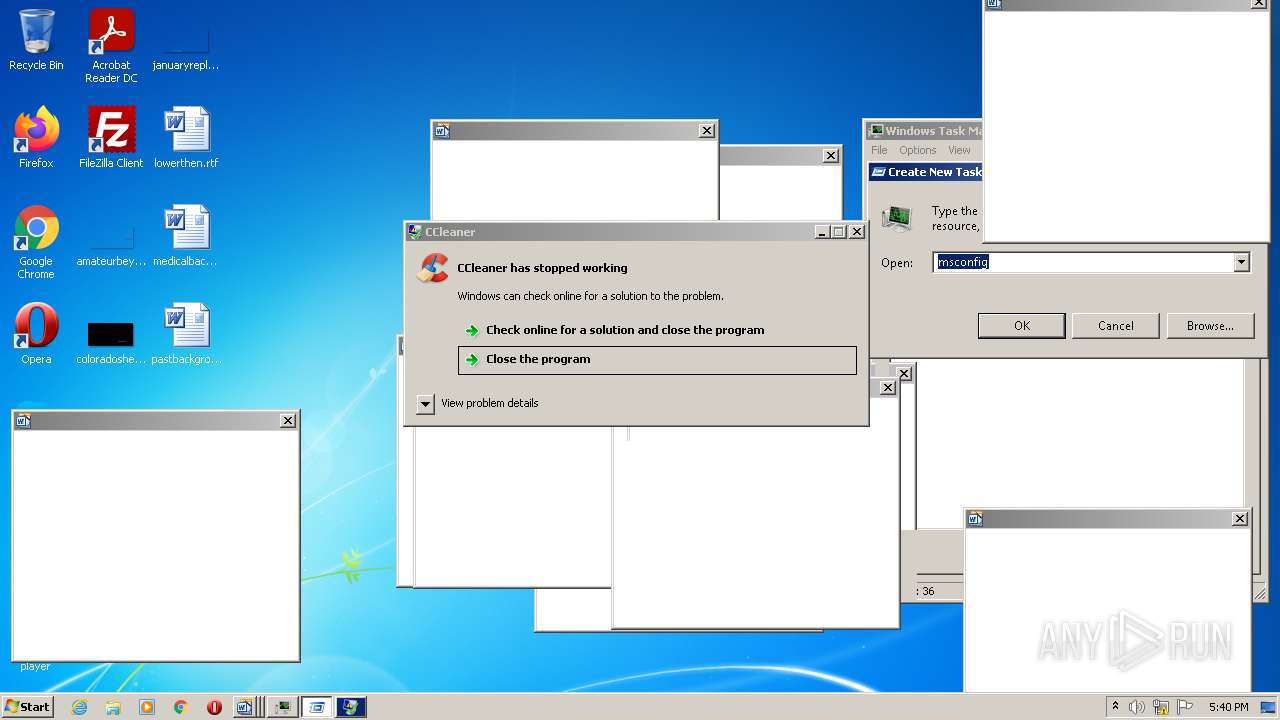Close the CCleaner error dialog
Screen dimensions: 1280x720
[x=857, y=232]
